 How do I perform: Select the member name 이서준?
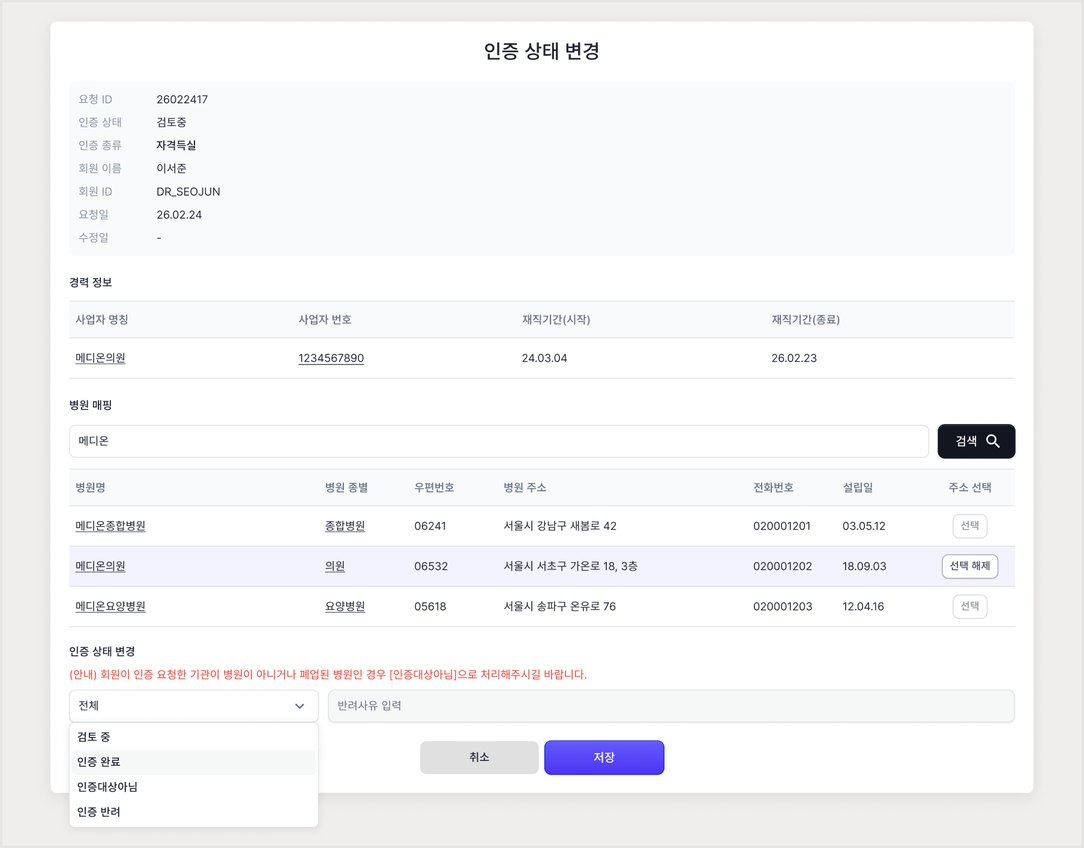171,169
